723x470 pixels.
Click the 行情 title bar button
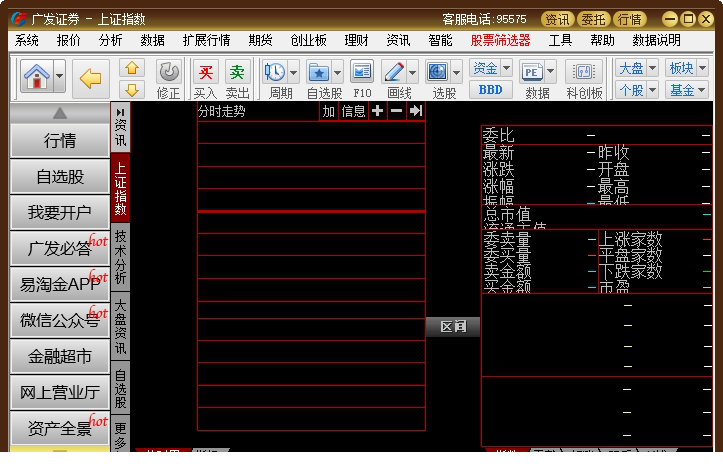[x=630, y=19]
